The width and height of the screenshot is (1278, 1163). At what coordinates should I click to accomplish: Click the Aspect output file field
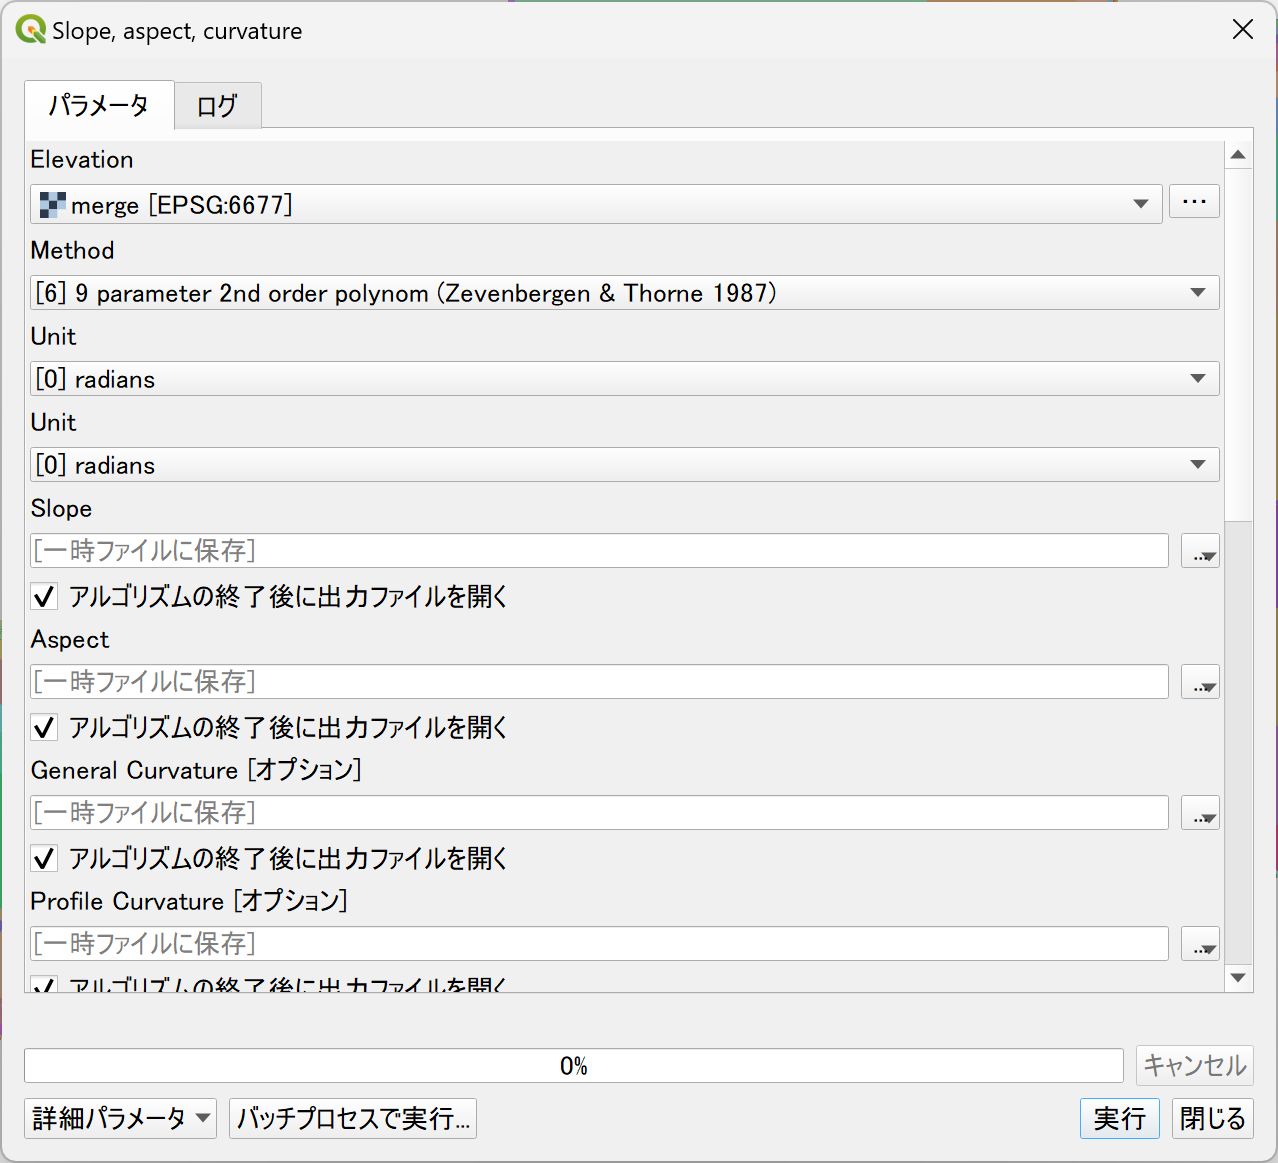(599, 682)
